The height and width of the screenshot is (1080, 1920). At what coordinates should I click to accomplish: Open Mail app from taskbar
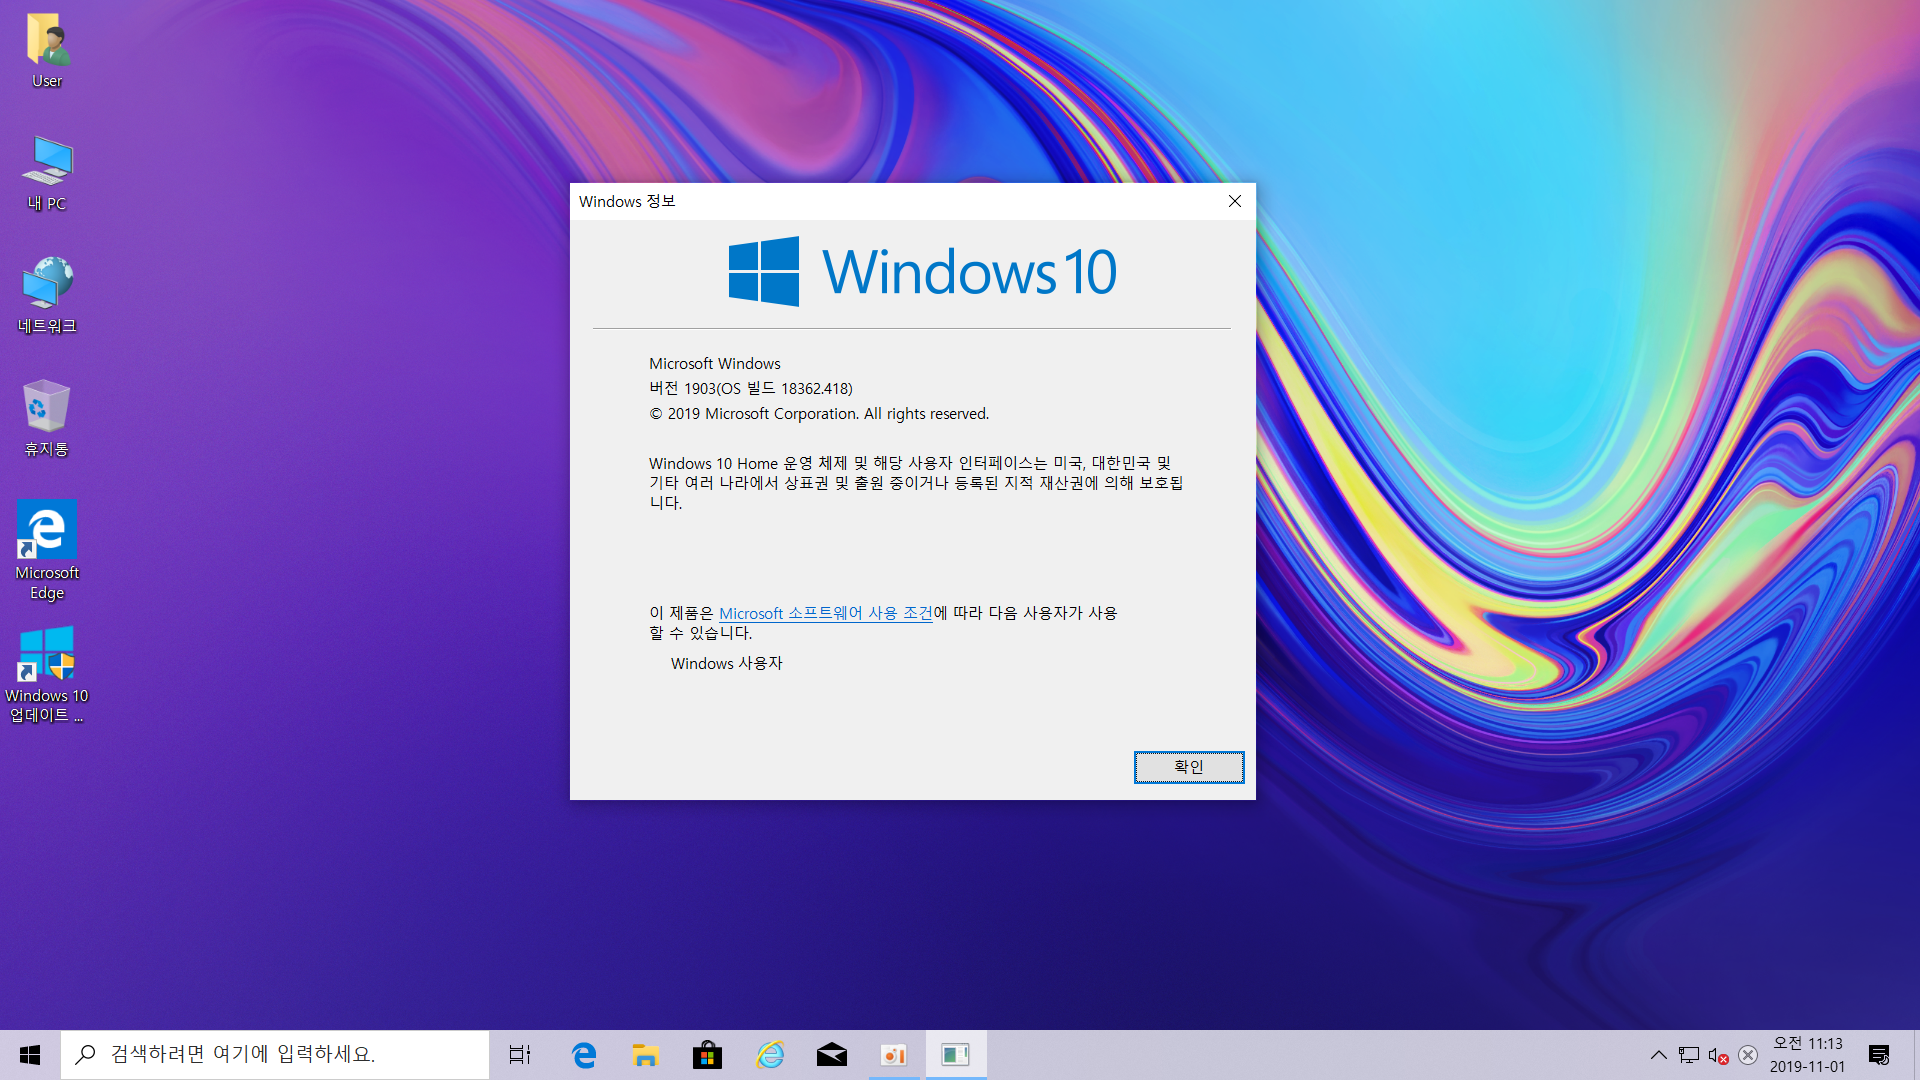831,1055
